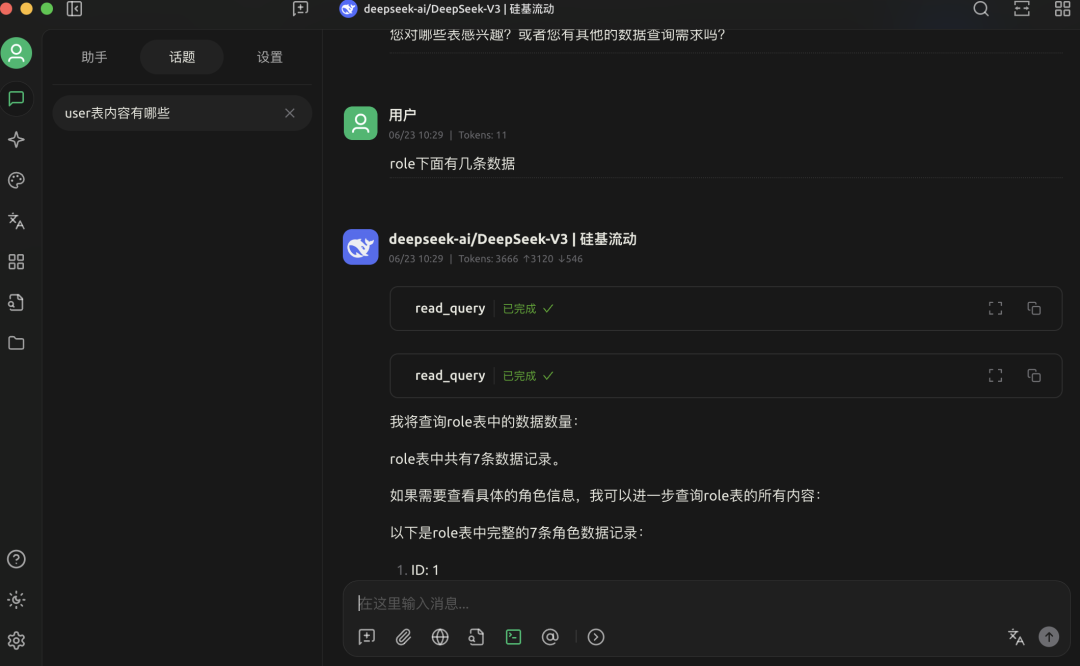Toggle the theme with the sidebar sun icon

(x=16, y=600)
